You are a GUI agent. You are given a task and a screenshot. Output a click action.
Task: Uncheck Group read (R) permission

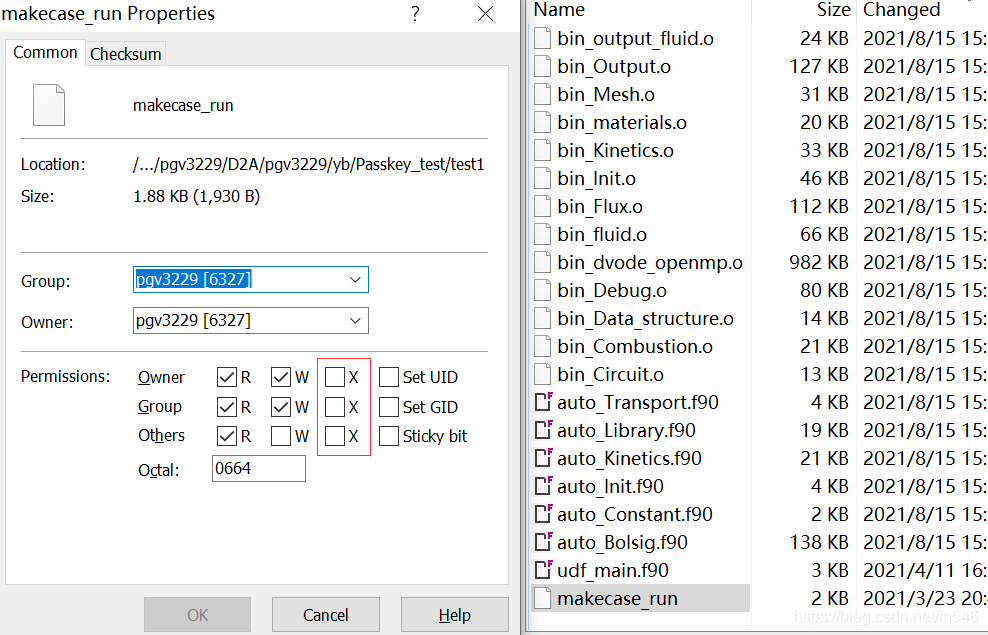[x=226, y=406]
